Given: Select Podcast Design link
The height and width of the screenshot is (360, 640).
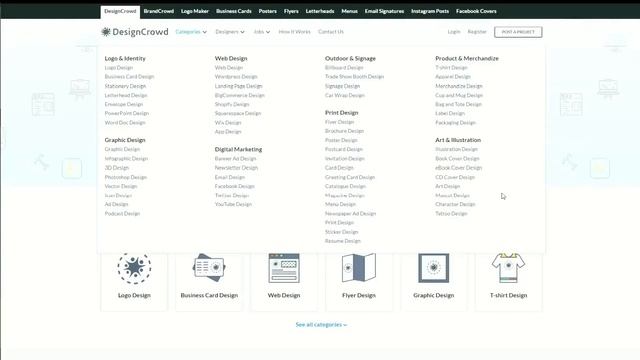Looking at the screenshot, I should pyautogui.click(x=122, y=213).
